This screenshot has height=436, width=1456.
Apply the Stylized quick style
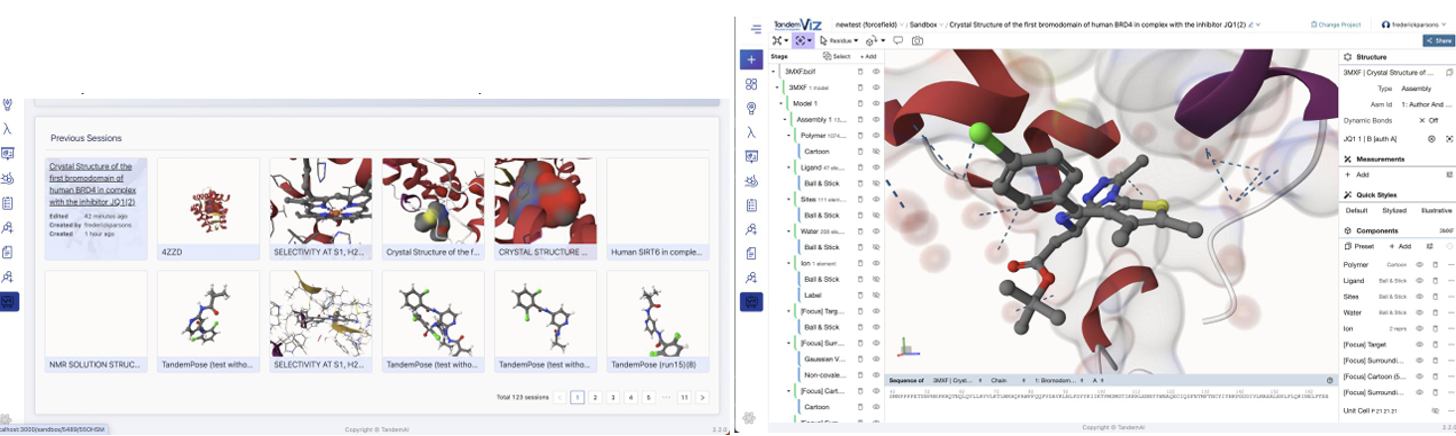[x=1396, y=211]
